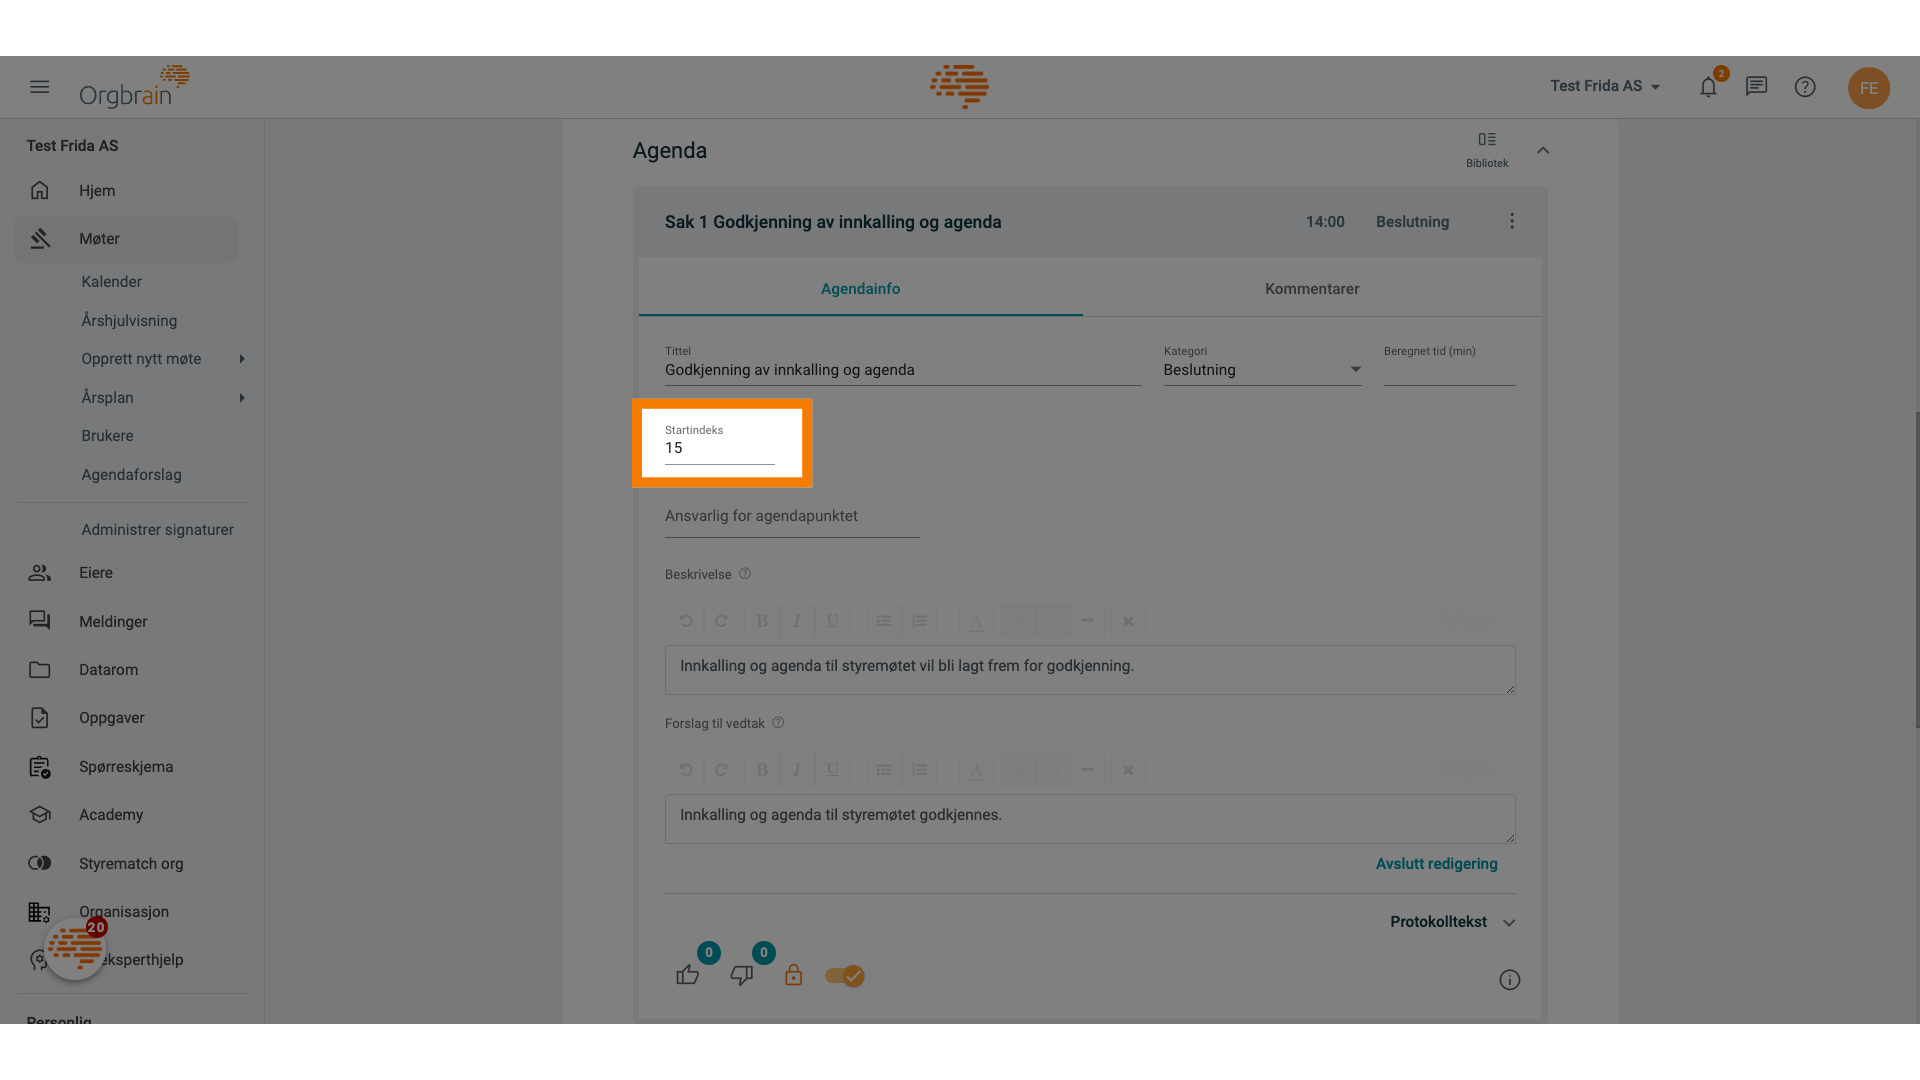Viewport: 1920px width, 1080px height.
Task: Toggle bold in Forslag til vedtak editor
Action: point(762,770)
